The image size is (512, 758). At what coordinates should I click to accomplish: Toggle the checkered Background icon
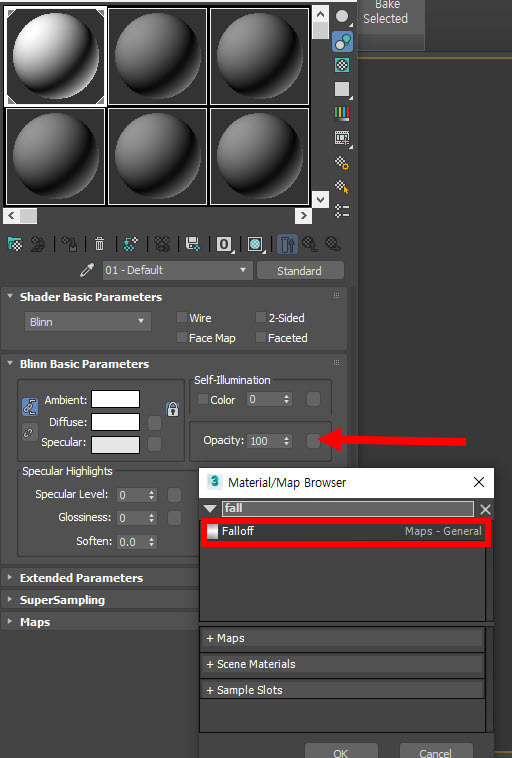(x=342, y=65)
